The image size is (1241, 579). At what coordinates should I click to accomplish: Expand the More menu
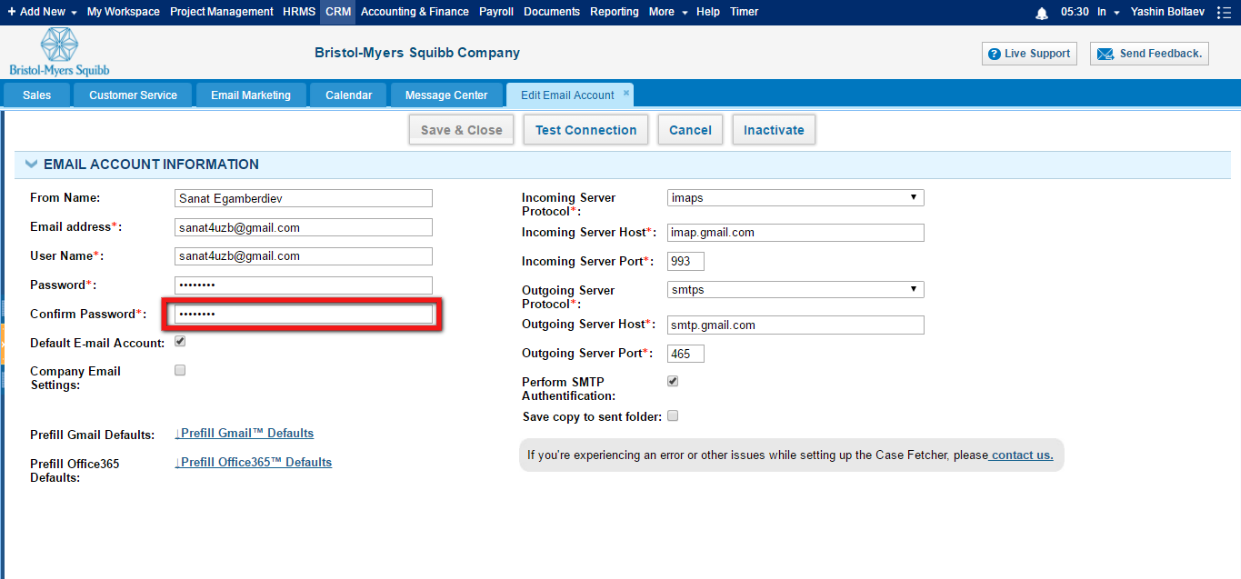coord(668,12)
